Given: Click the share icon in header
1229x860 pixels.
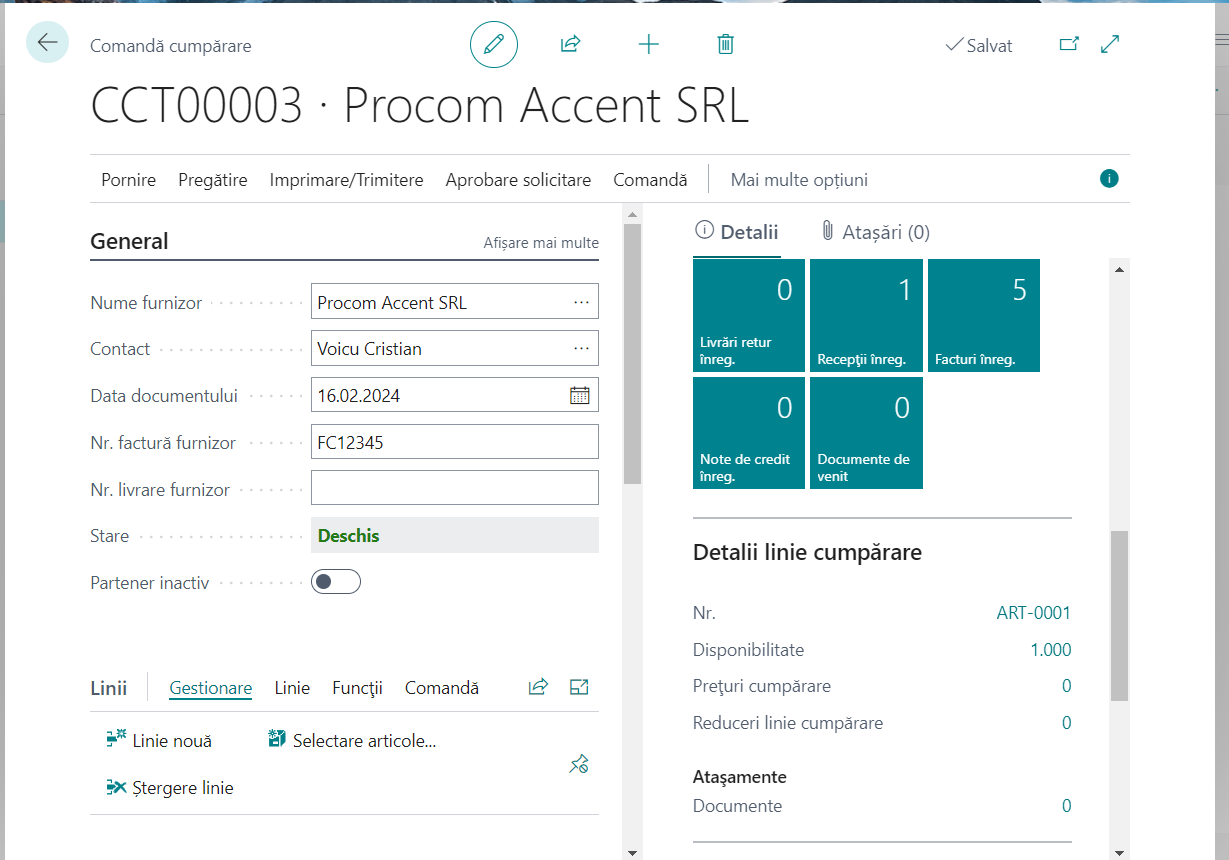Looking at the screenshot, I should tap(570, 44).
